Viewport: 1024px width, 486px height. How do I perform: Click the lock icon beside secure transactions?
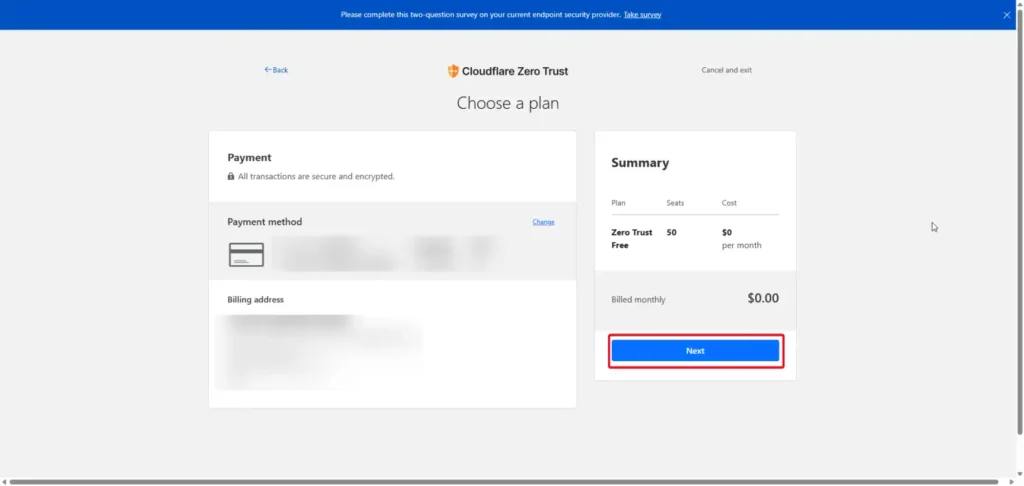tap(231, 176)
